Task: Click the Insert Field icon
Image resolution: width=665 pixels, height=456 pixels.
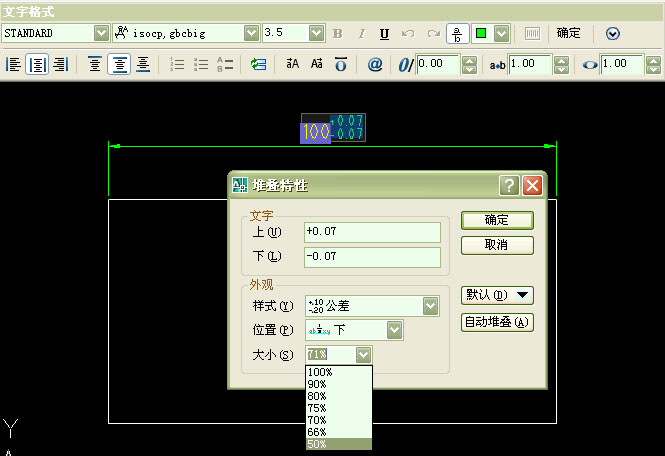Action: click(x=258, y=64)
